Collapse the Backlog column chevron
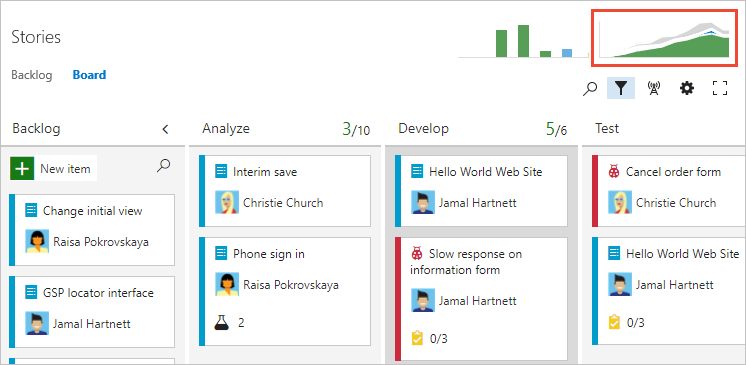Image resolution: width=746 pixels, height=365 pixels. [165, 129]
